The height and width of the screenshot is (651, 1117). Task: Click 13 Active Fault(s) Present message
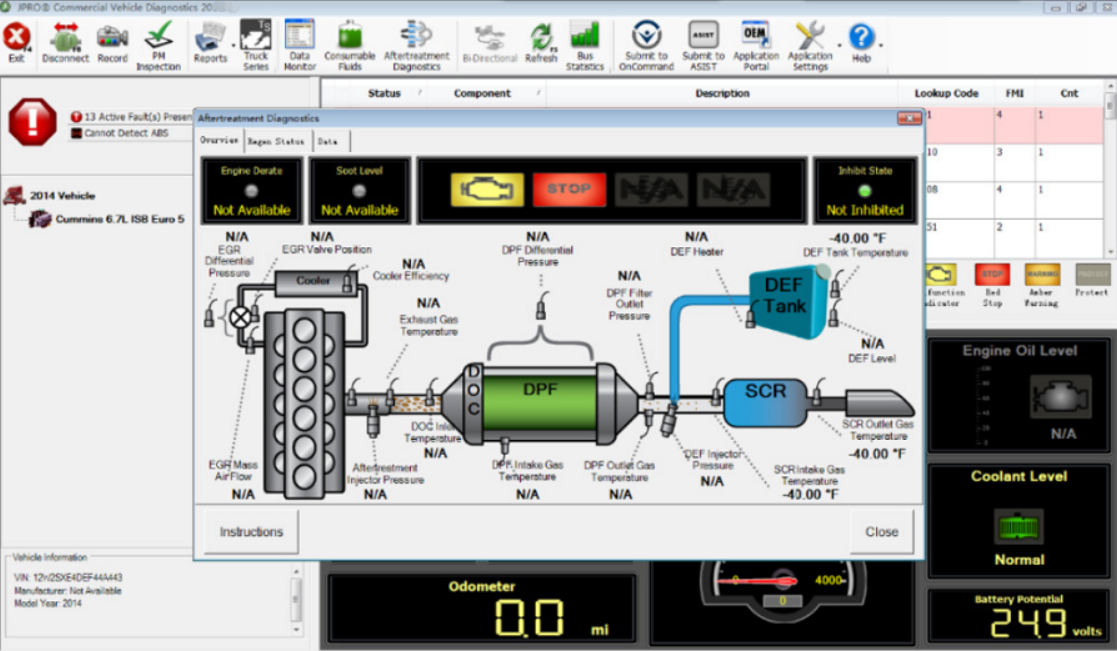pos(133,116)
